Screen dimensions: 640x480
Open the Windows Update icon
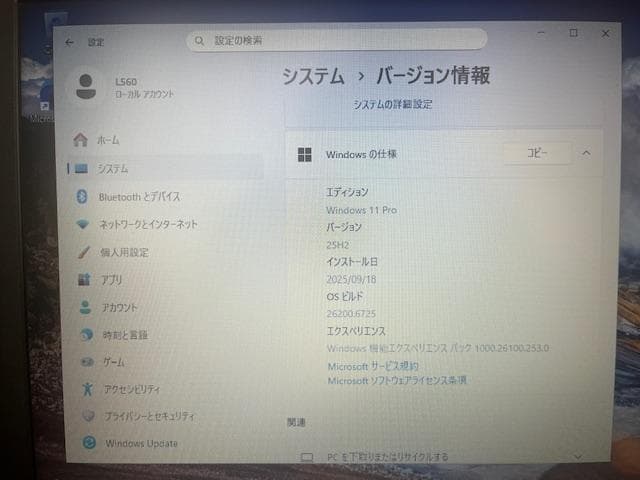pos(89,442)
